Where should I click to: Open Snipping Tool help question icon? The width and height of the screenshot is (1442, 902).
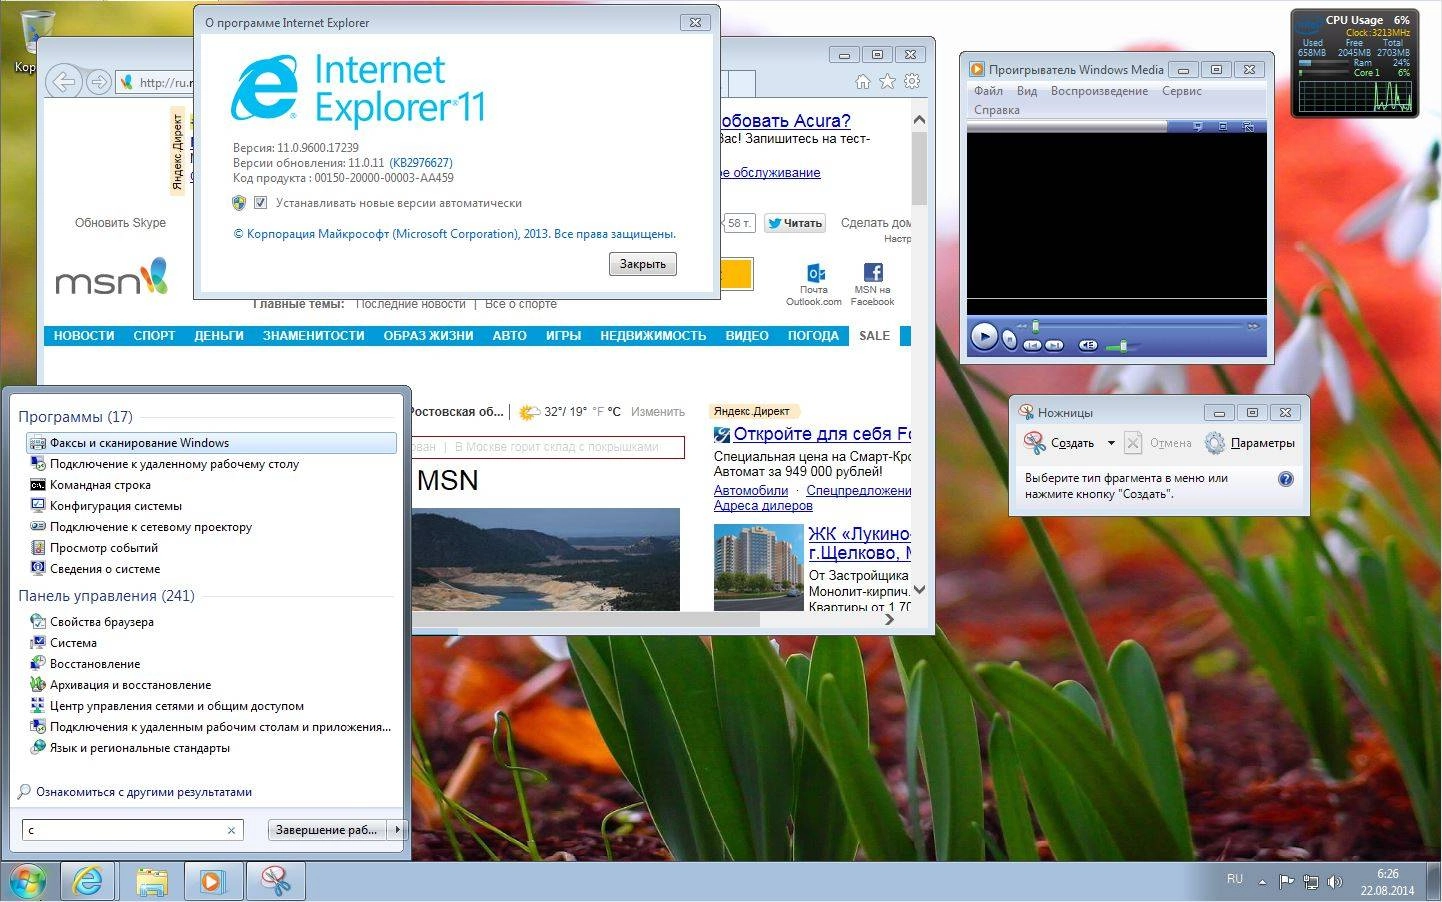1286,479
